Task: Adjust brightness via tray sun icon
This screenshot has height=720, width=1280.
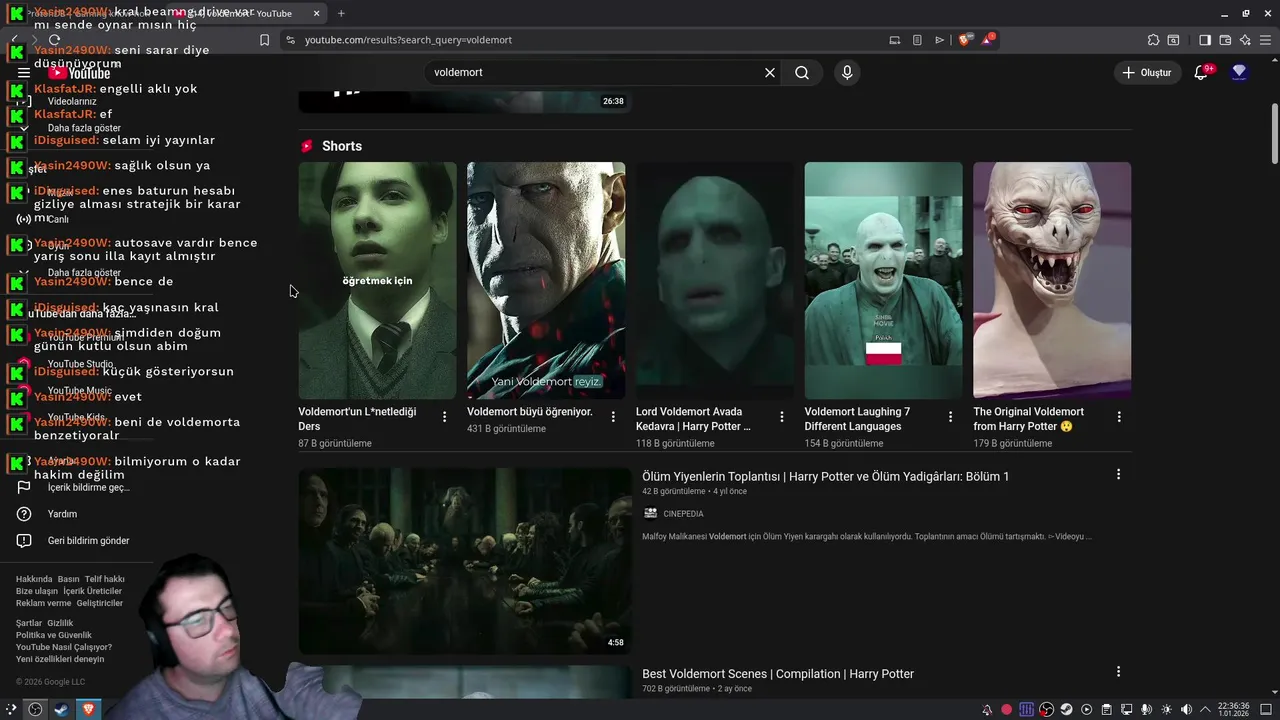Action: pyautogui.click(x=1165, y=710)
